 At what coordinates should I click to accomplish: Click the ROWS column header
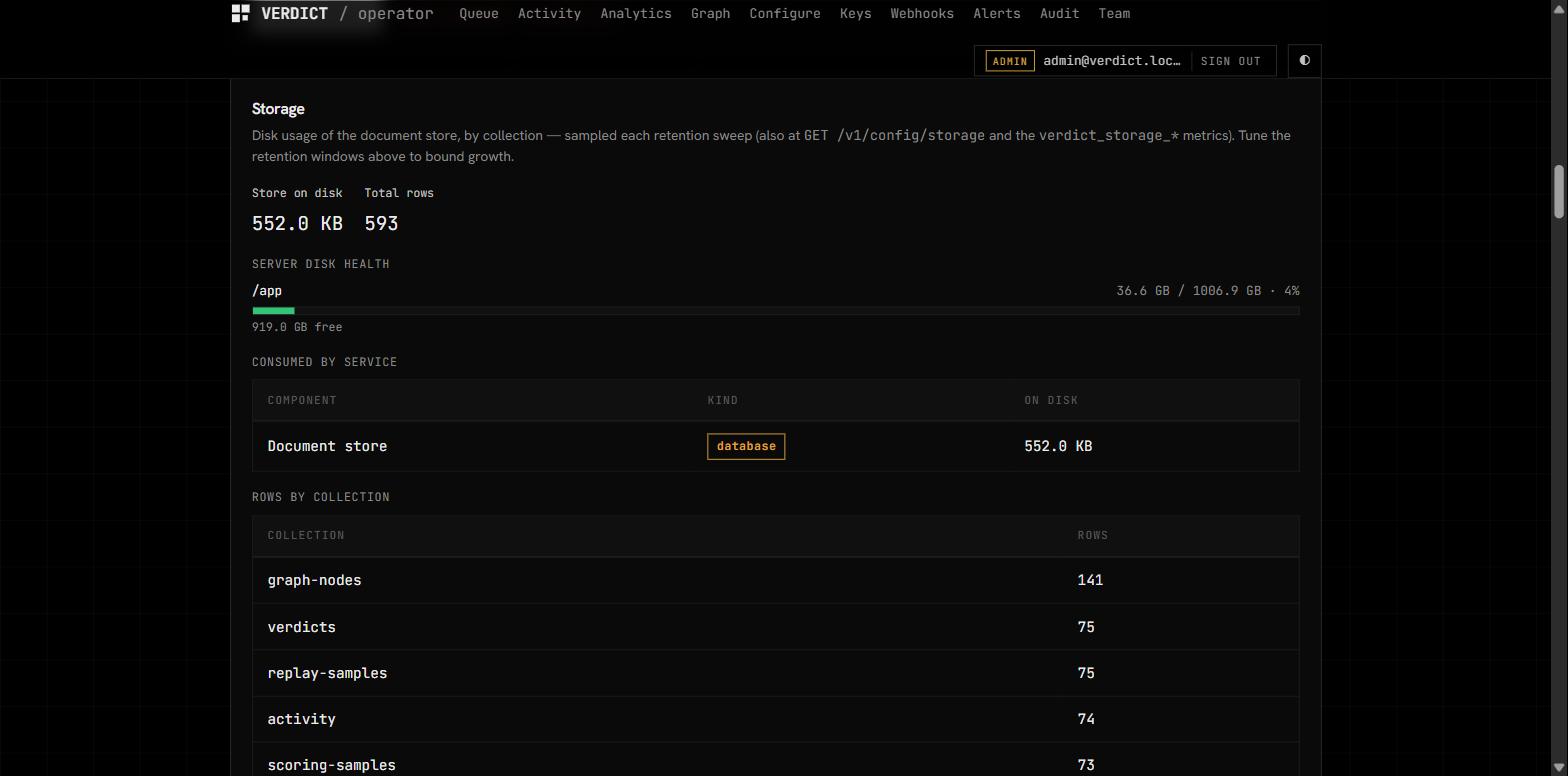tap(1093, 535)
